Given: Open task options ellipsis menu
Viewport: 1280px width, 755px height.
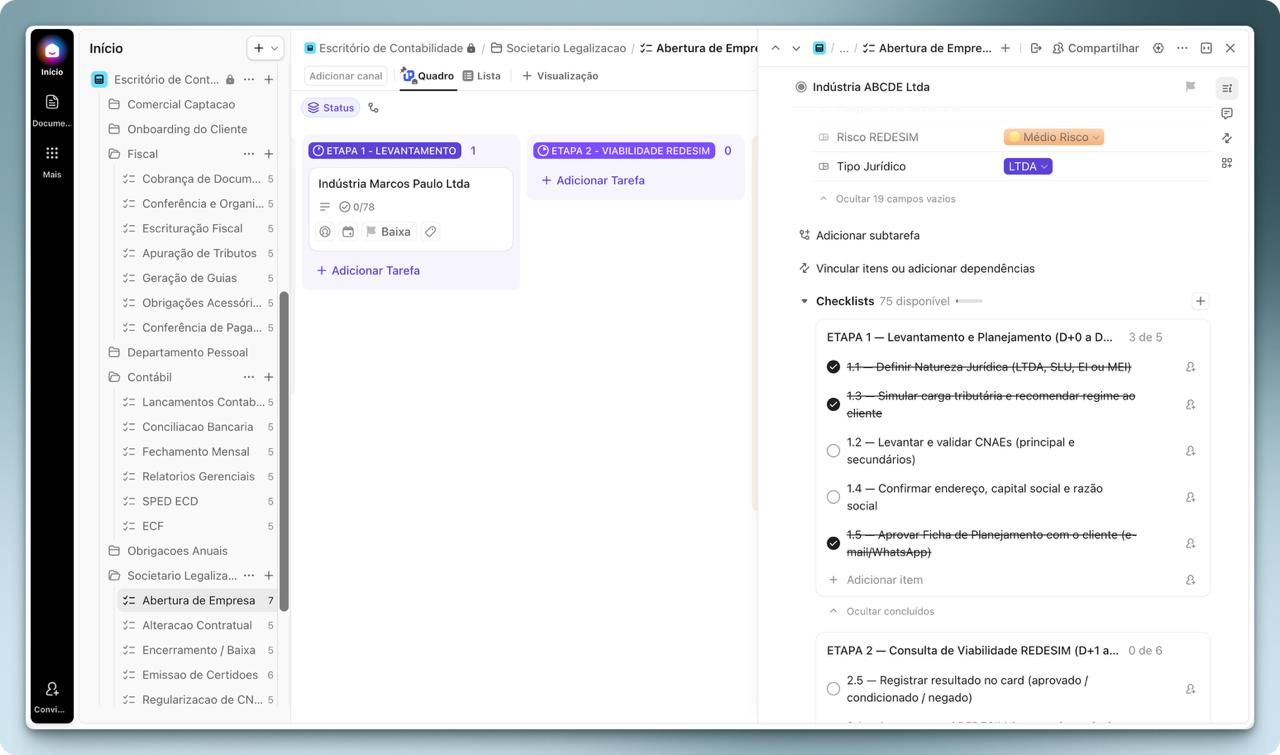Looking at the screenshot, I should click(x=1182, y=48).
